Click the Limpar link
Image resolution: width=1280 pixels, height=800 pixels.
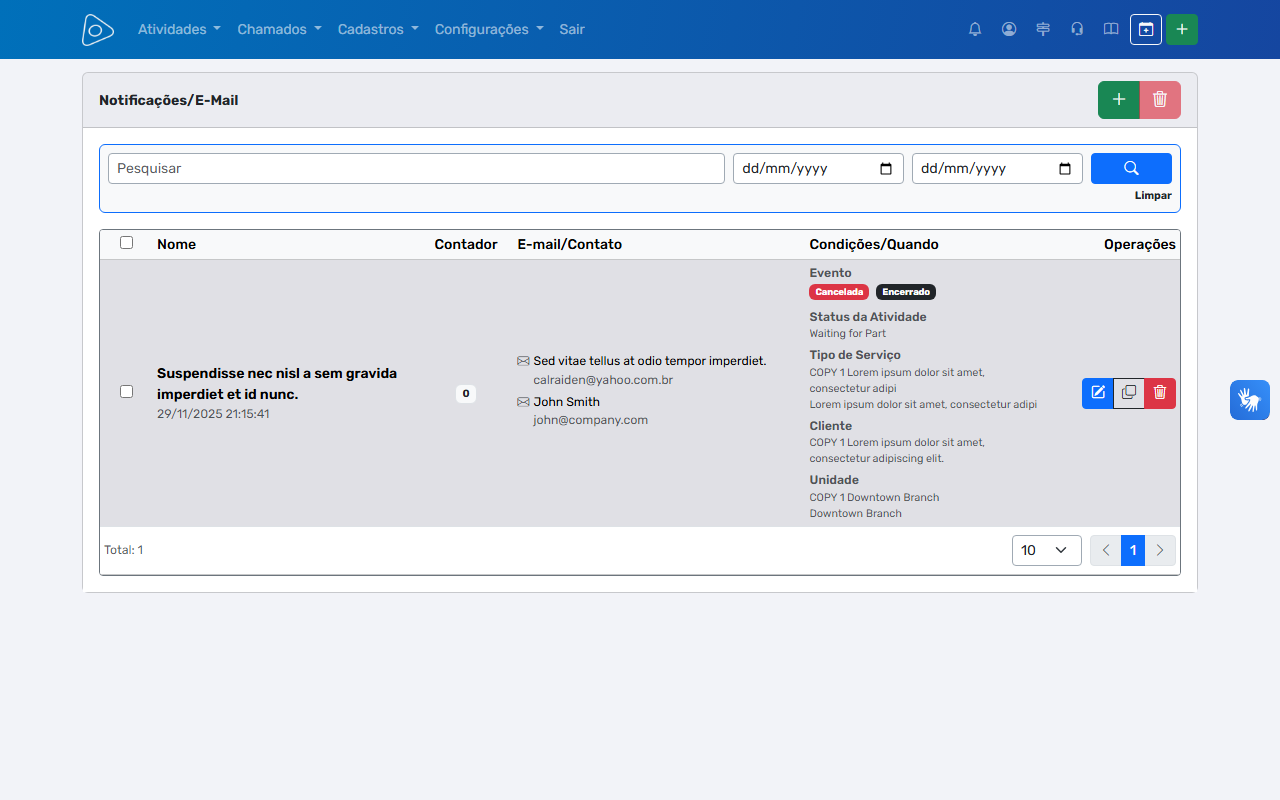pyautogui.click(x=1153, y=196)
